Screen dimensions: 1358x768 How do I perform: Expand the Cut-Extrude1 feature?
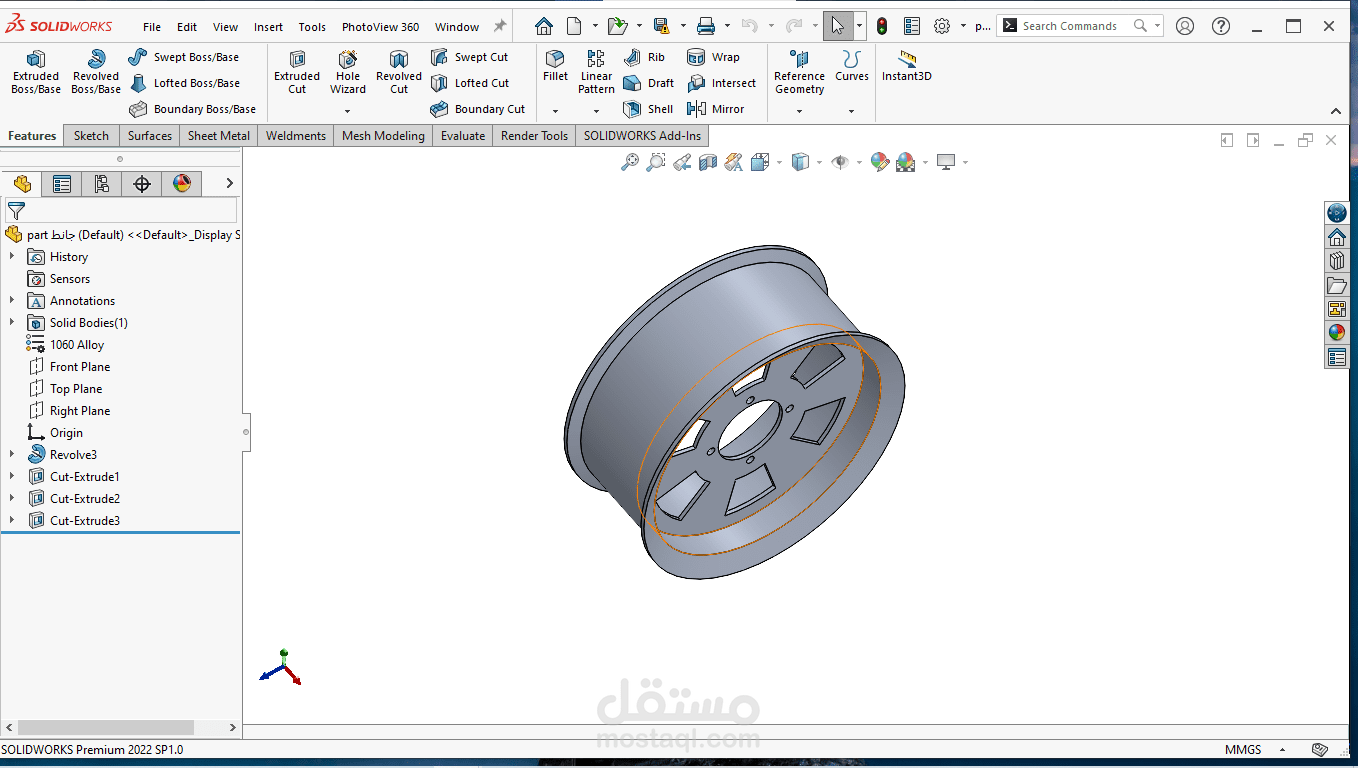(12, 477)
